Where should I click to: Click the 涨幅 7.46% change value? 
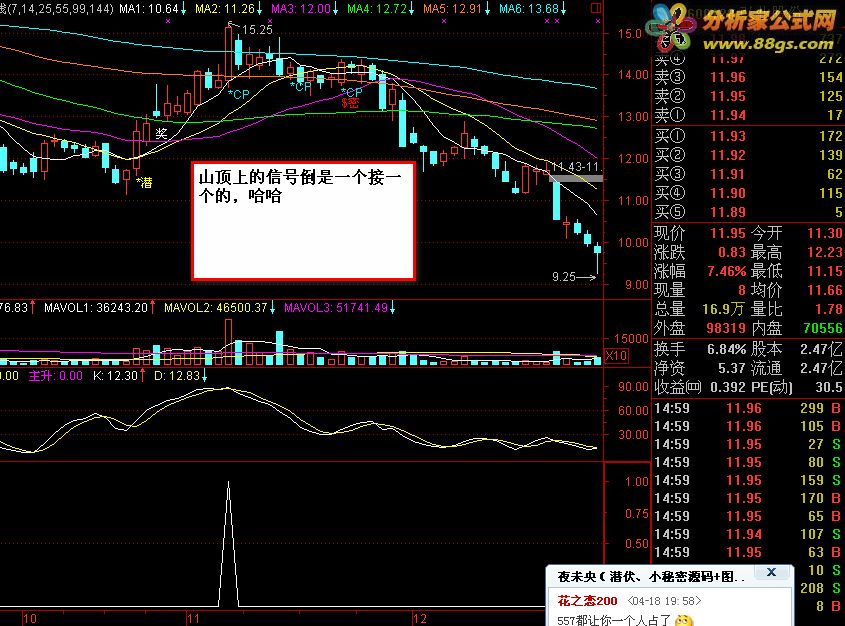(x=726, y=271)
